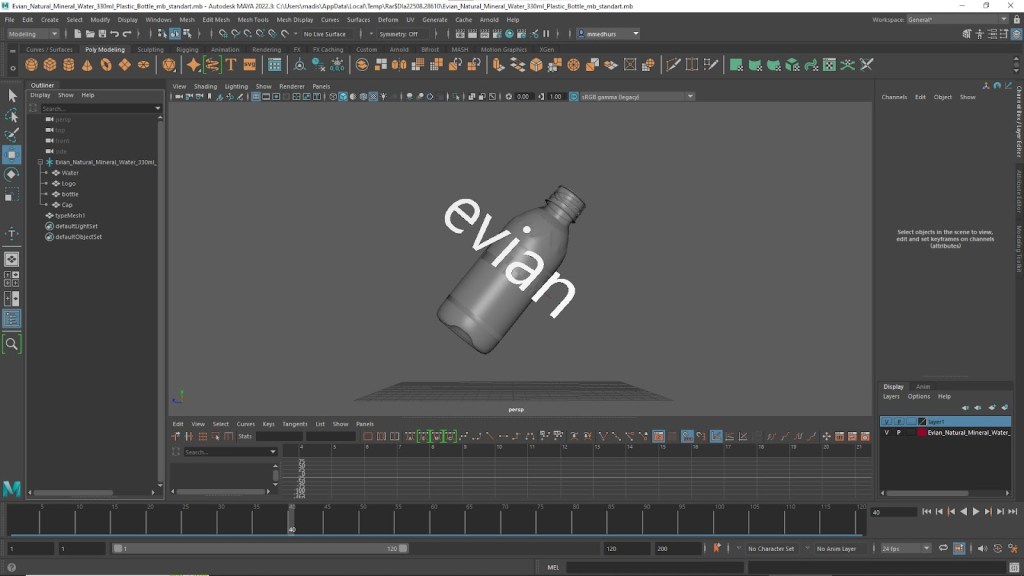Click the SVG import shelf icon
Screen dimensions: 1024x576
(249, 65)
